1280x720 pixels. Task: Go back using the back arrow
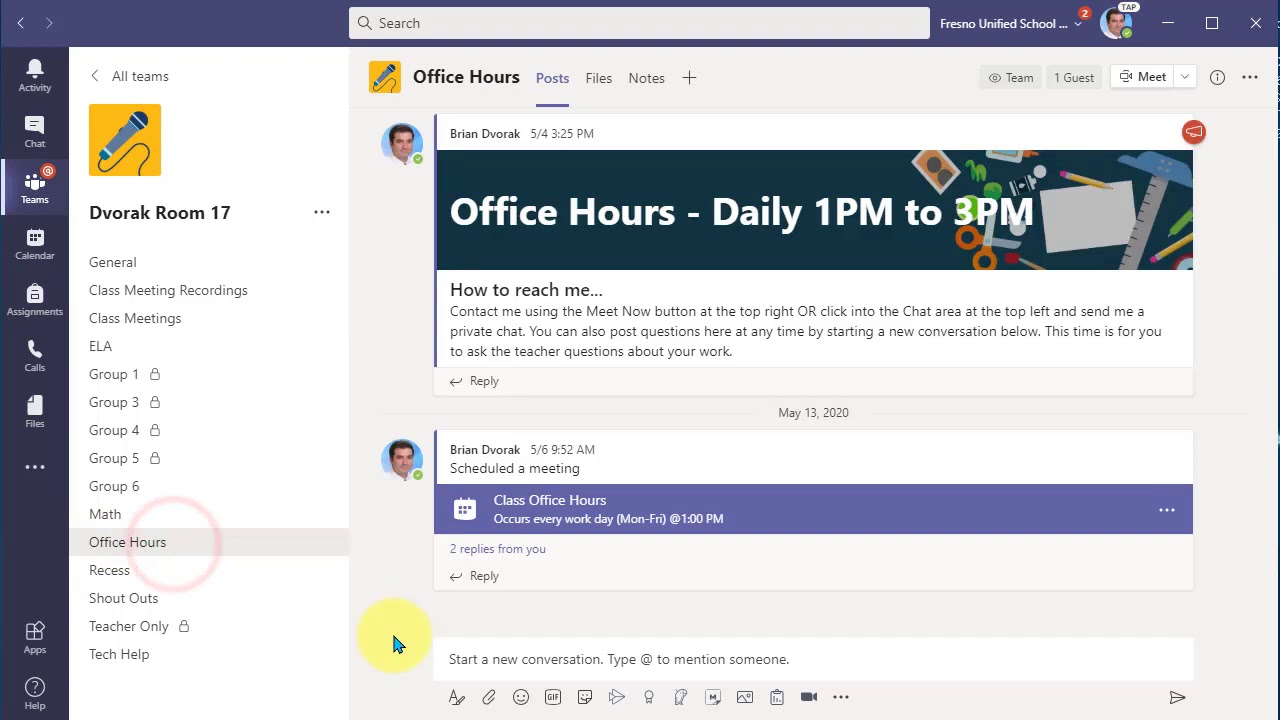(x=21, y=23)
